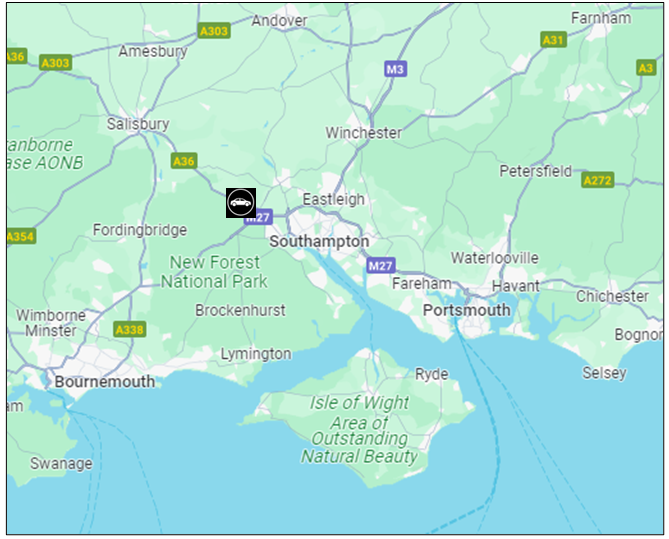
Task: Click the Winchester label
Action: [364, 133]
